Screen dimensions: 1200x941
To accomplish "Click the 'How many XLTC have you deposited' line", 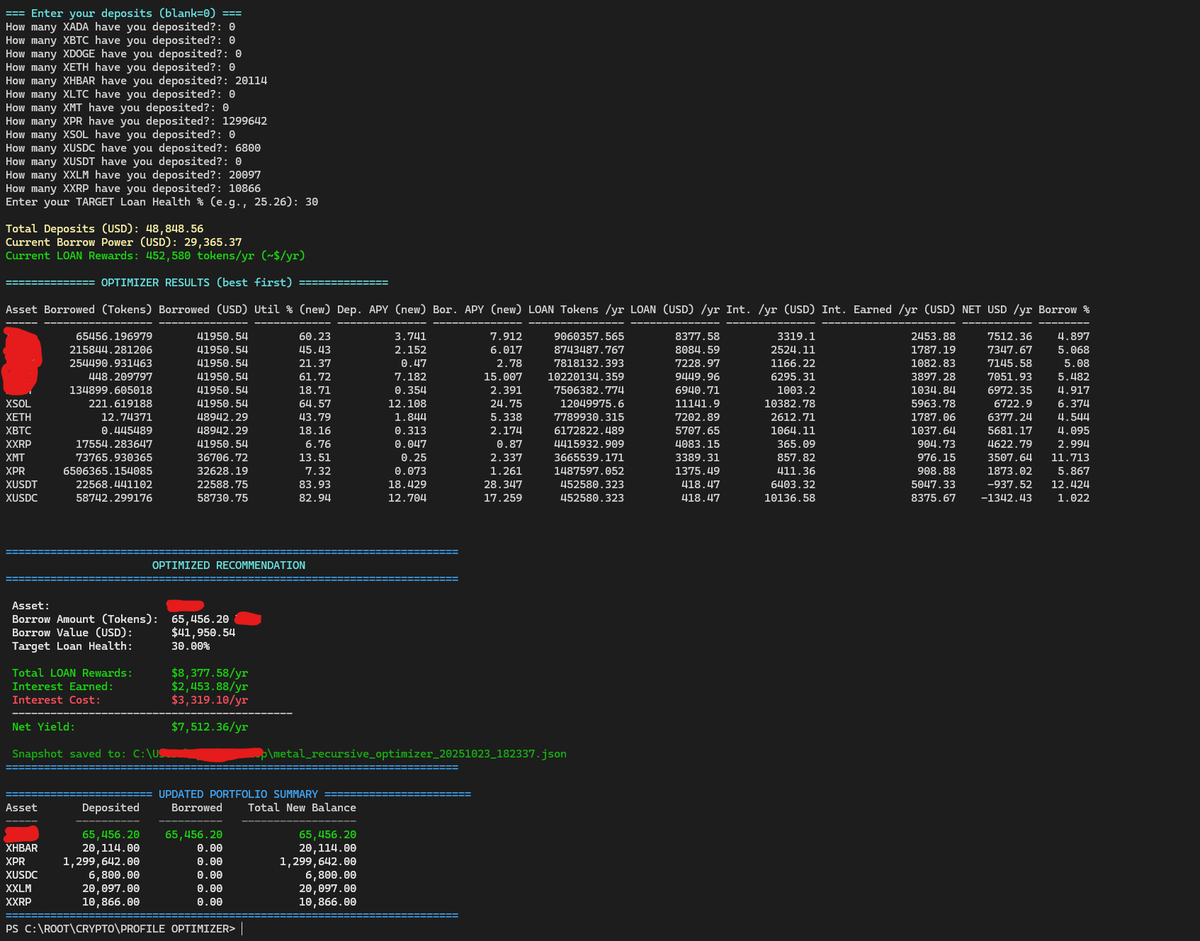I will coord(119,94).
